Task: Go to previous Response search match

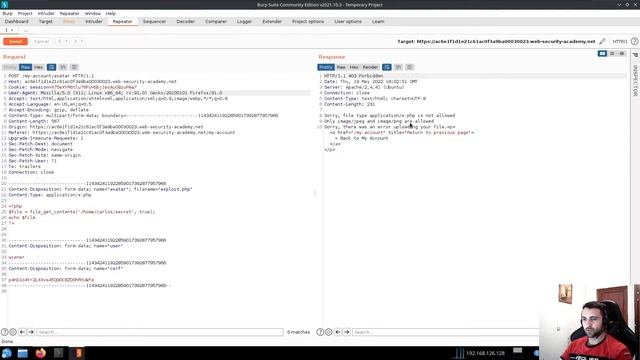Action: tap(338, 332)
